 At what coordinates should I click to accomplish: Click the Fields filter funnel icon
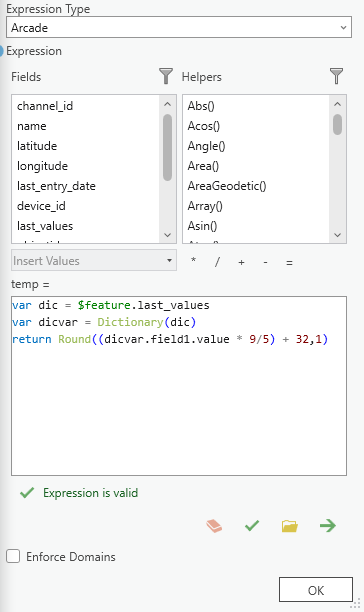[166, 76]
